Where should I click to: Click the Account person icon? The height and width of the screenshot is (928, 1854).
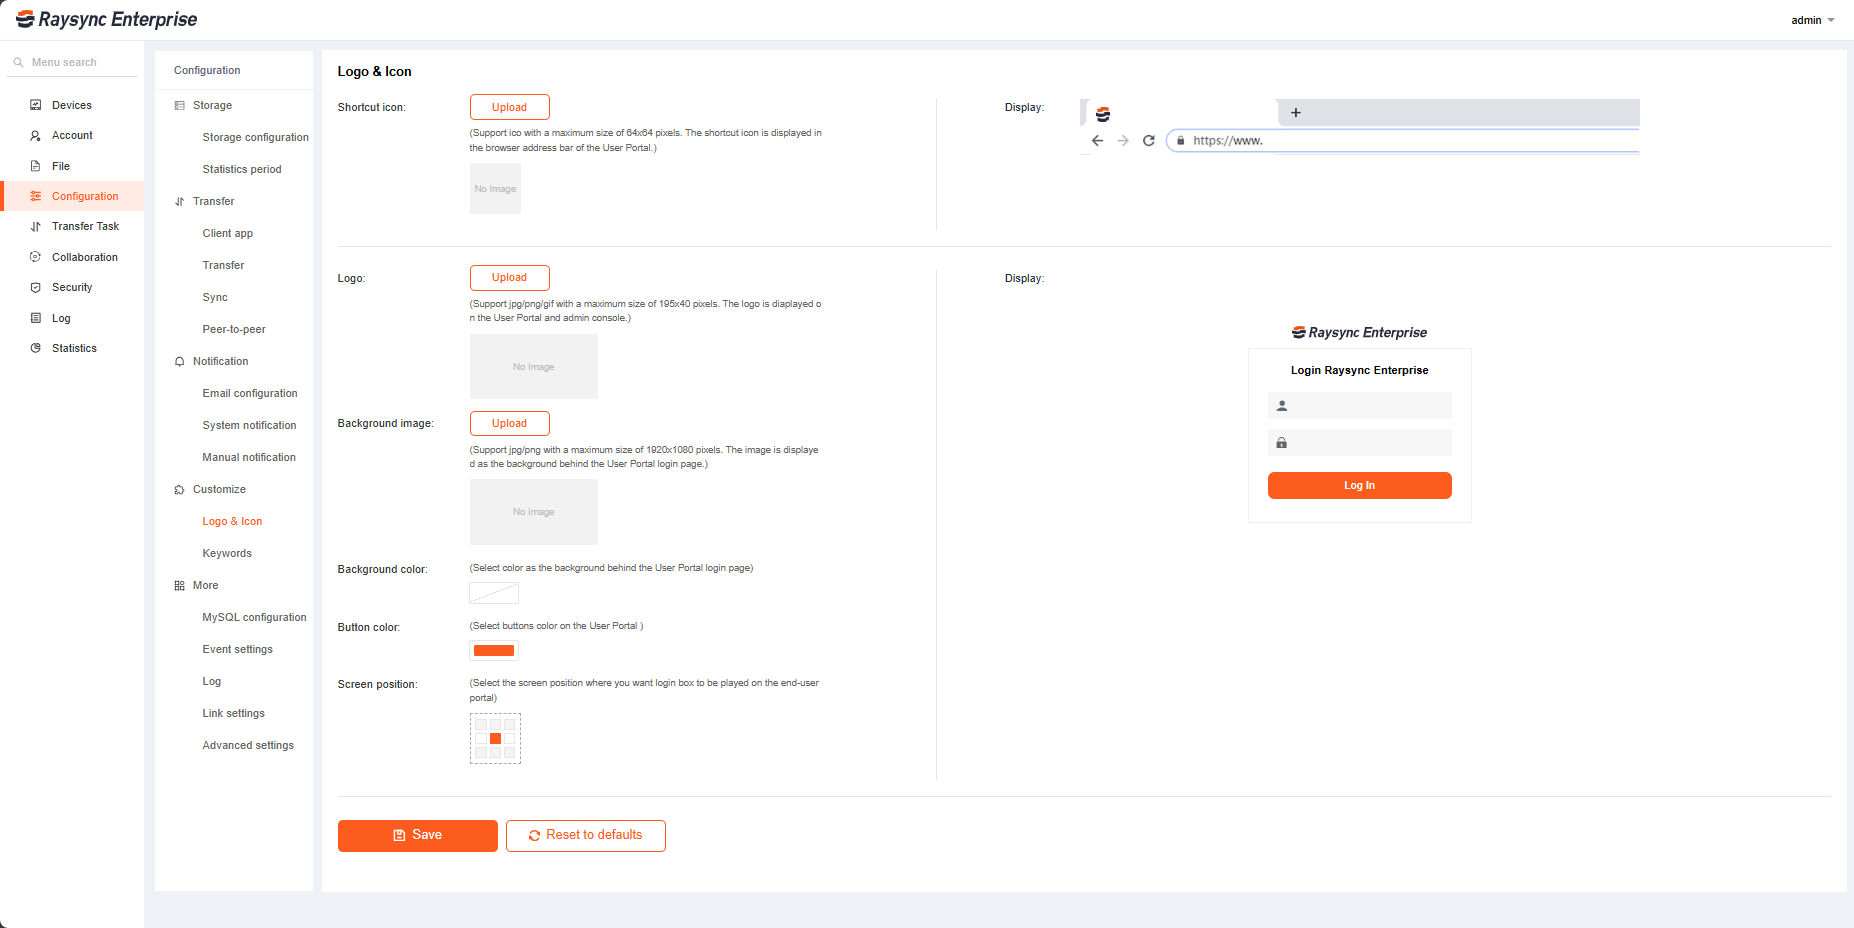(x=35, y=135)
